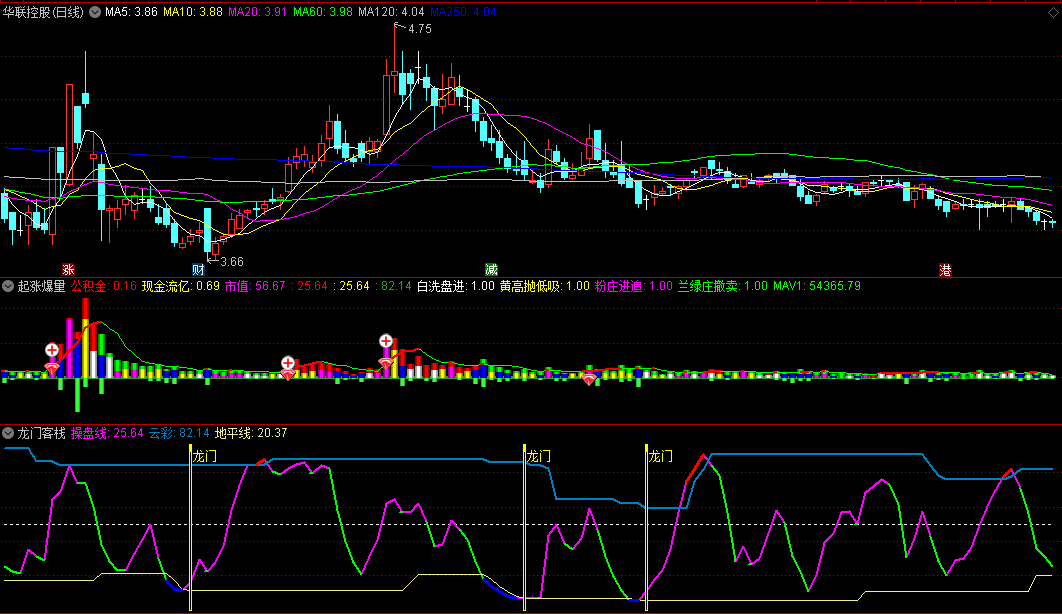1062x614 pixels.
Task: Click the diamond icon at chart top-right corner
Action: point(1054,13)
